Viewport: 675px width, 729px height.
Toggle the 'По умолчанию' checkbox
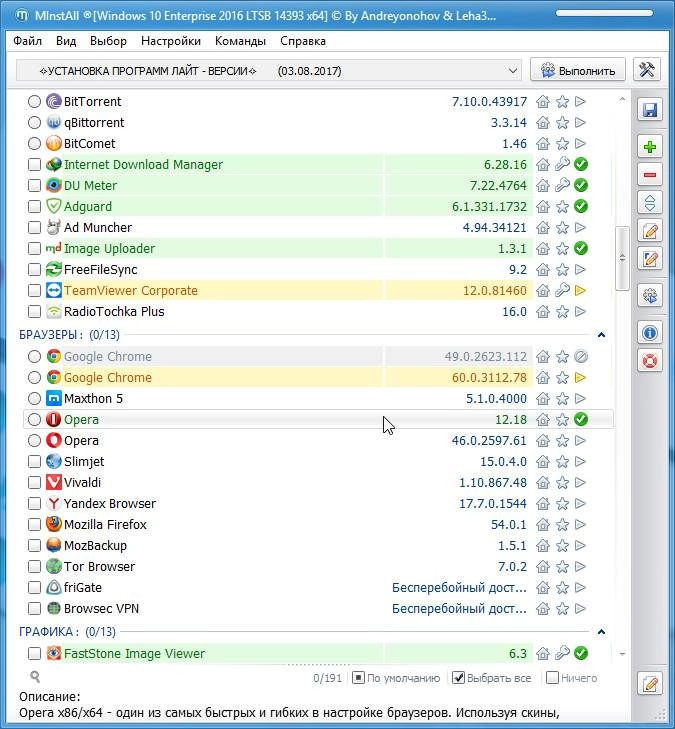(358, 678)
